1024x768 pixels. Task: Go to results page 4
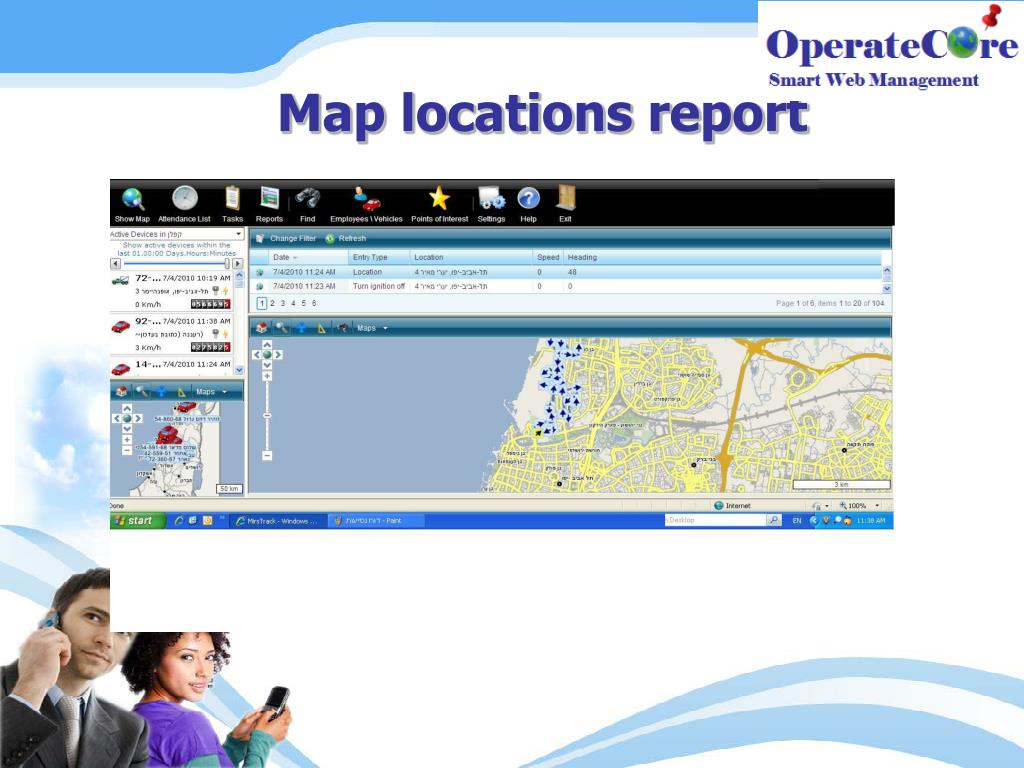pos(293,304)
